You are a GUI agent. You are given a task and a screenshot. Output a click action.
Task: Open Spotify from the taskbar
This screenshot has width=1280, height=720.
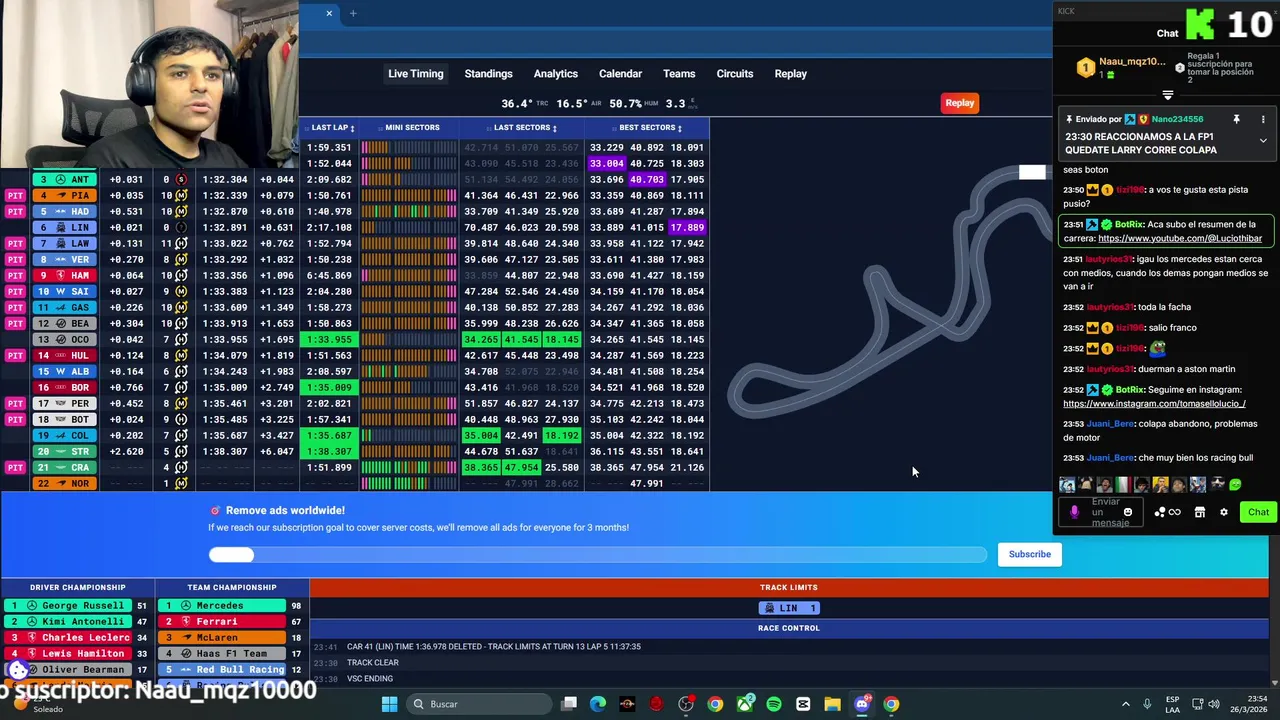(774, 704)
